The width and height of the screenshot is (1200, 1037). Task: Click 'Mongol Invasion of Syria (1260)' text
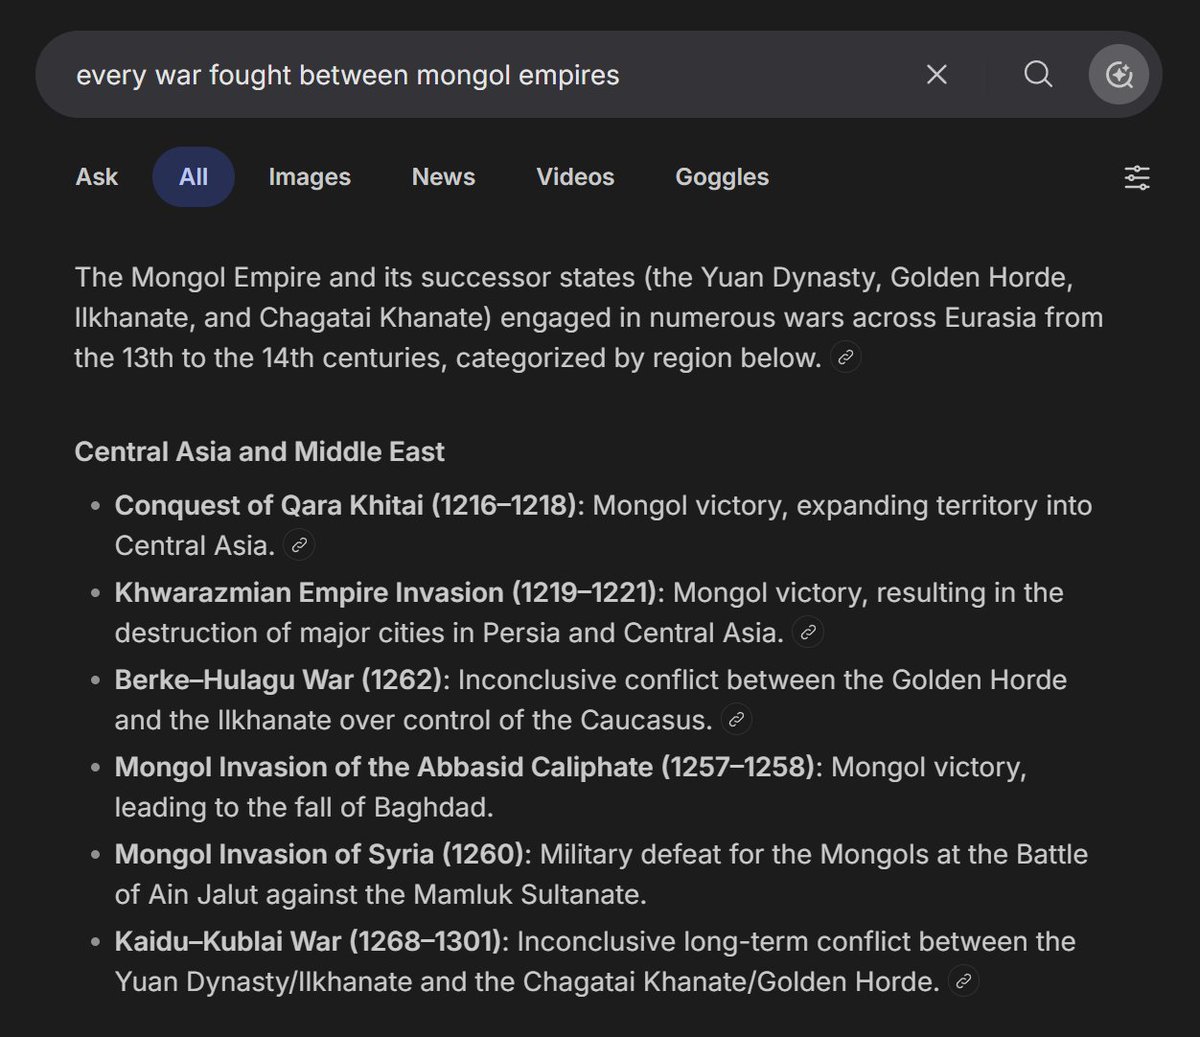pyautogui.click(x=320, y=854)
